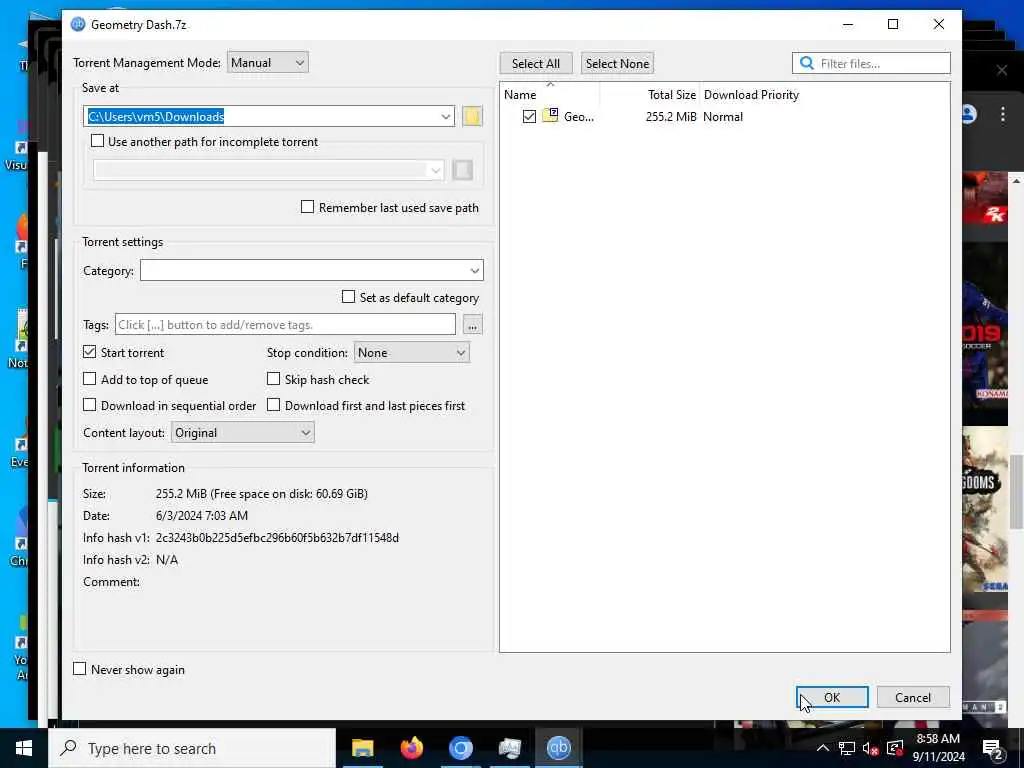Check Set as default category

[348, 297]
